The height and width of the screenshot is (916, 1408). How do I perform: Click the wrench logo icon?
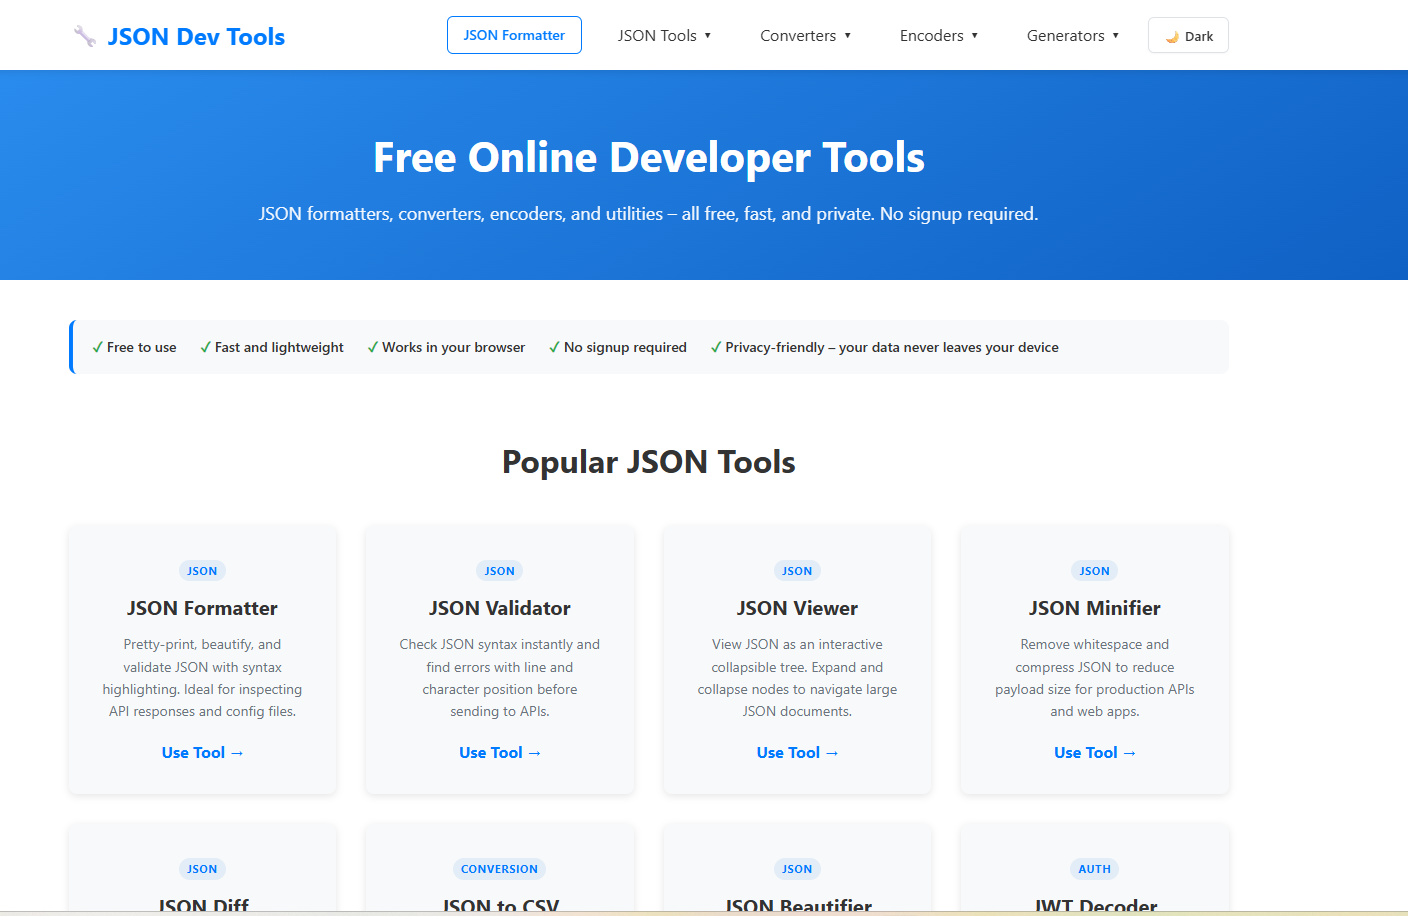[x=85, y=37]
